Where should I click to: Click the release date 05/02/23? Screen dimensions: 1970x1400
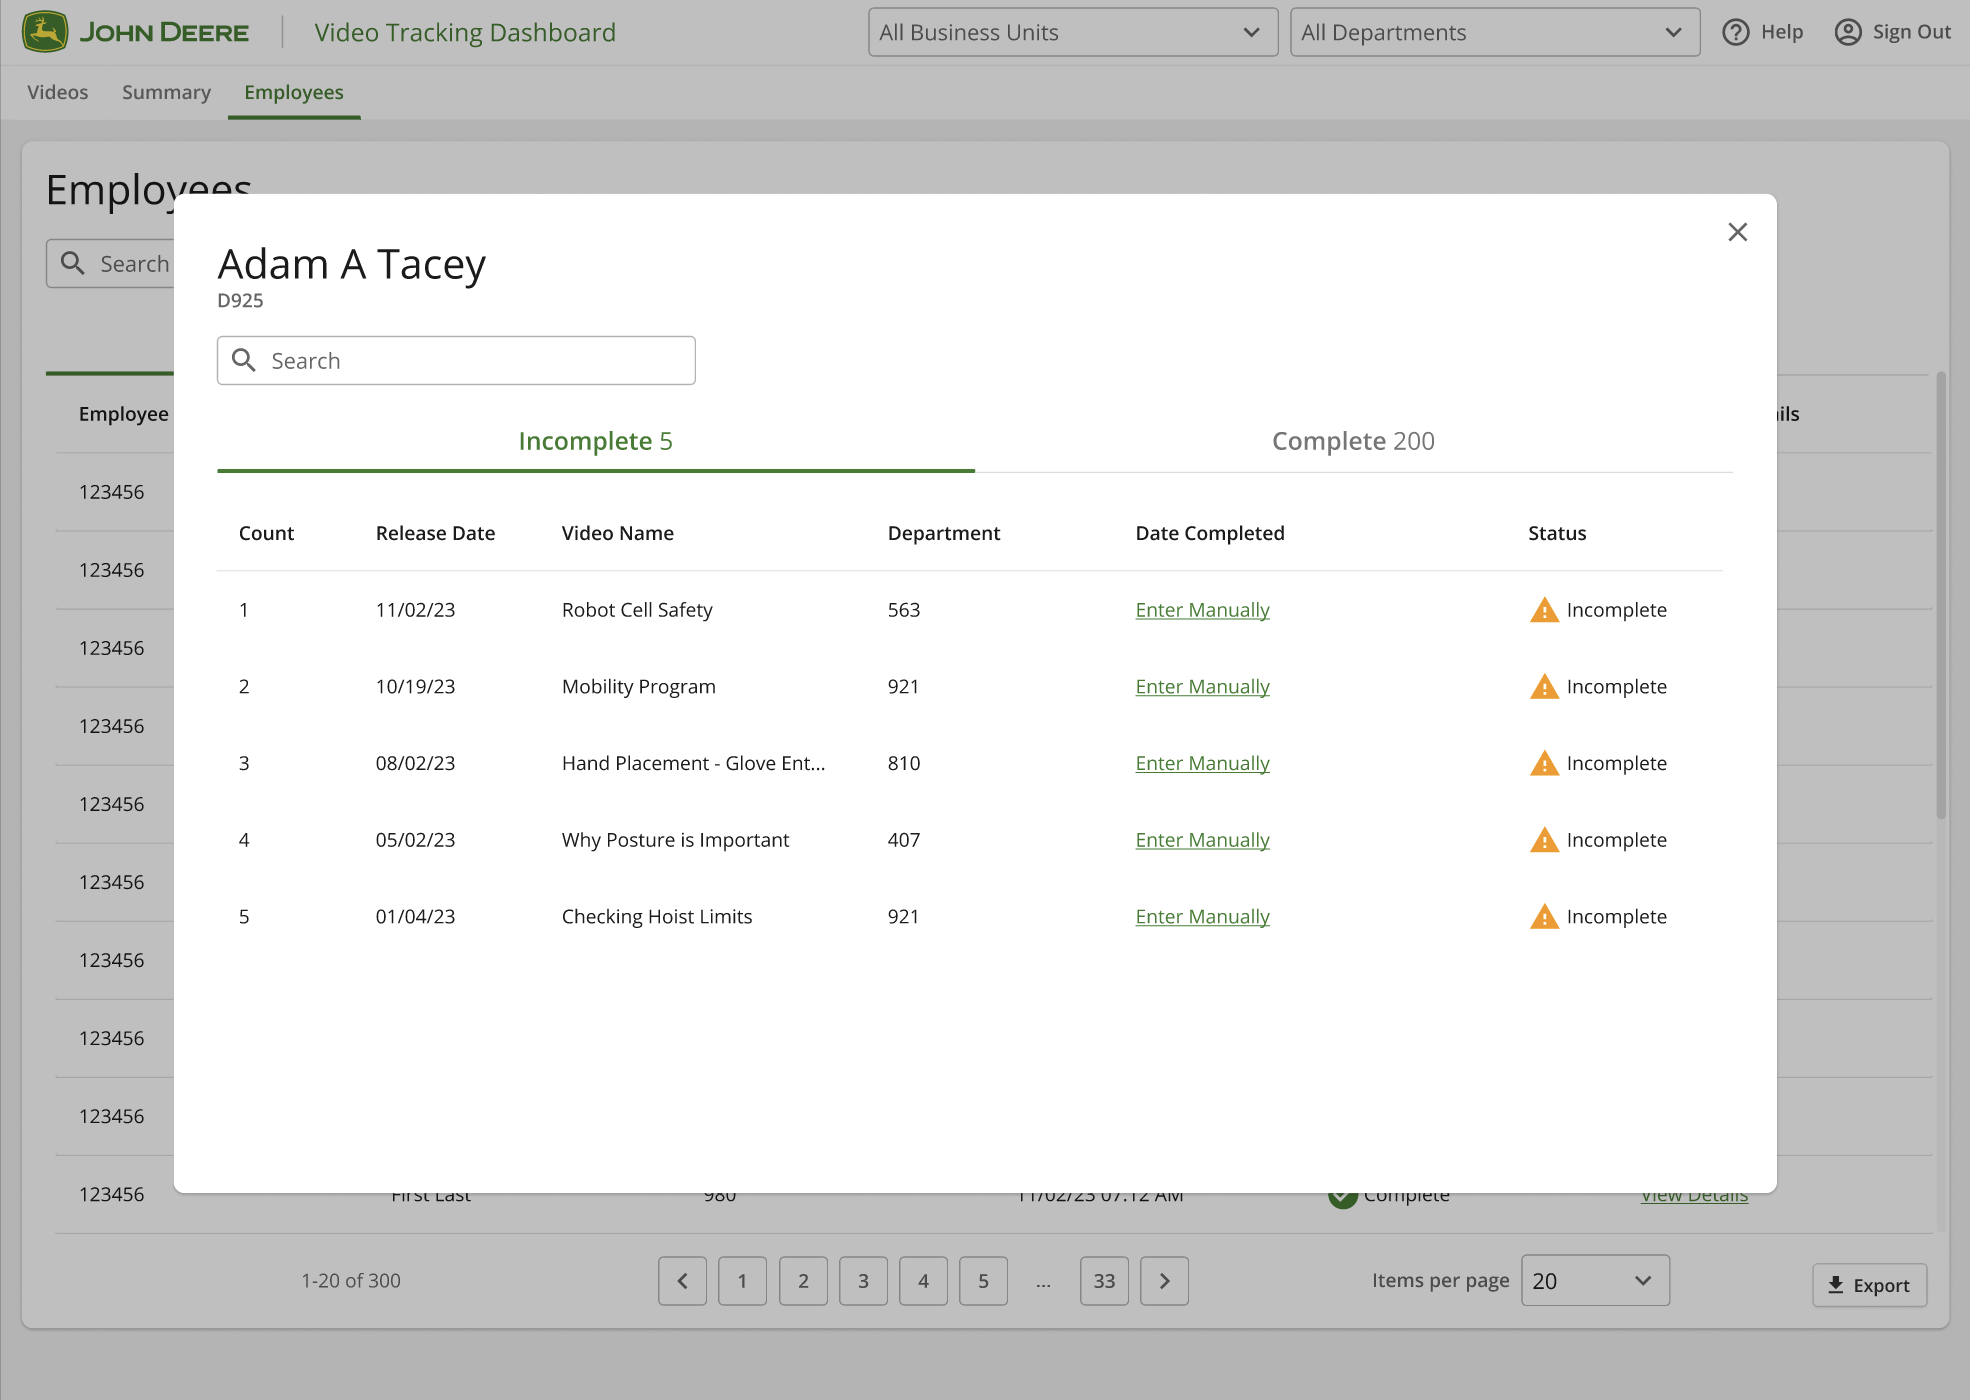tap(415, 840)
